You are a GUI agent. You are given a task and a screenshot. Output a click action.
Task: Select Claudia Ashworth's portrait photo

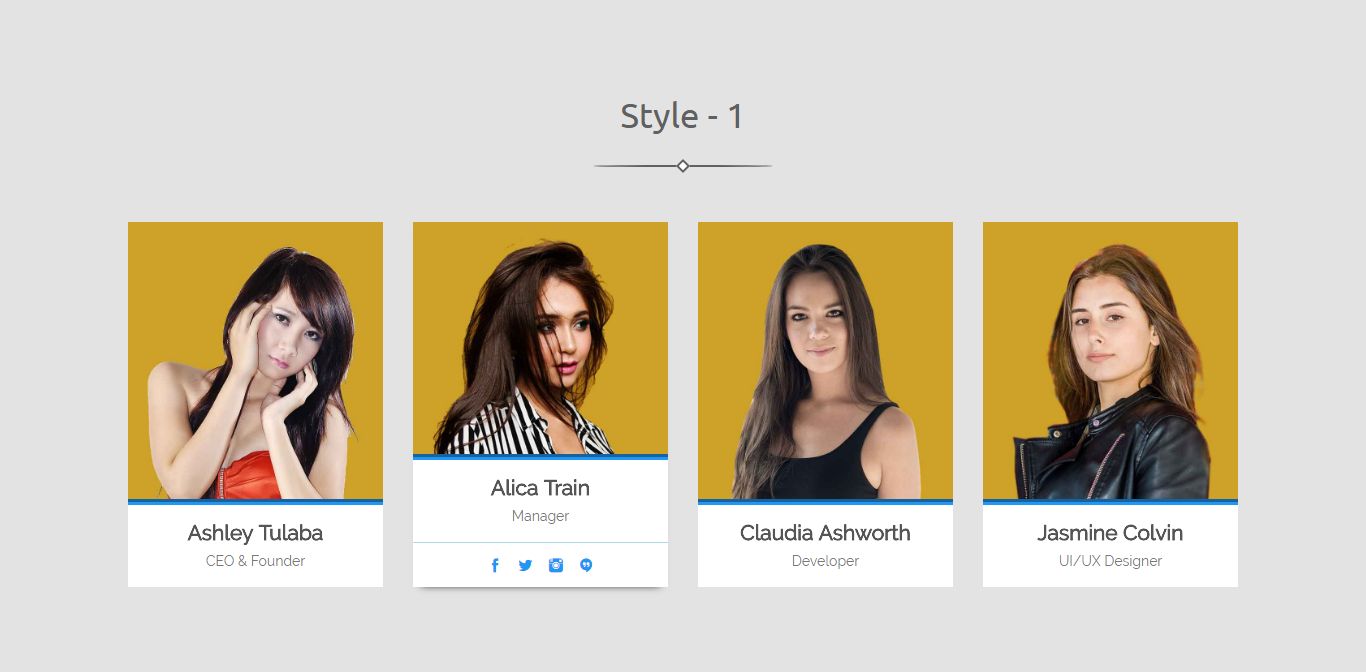coord(825,360)
